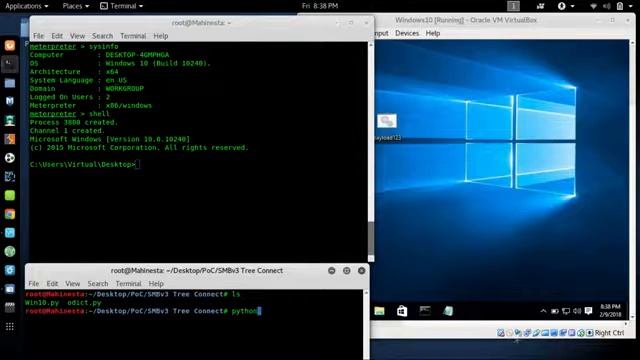This screenshot has height=360, width=640.
Task: Click the Windows VM clock showing 2/9/2018
Action: 610,311
